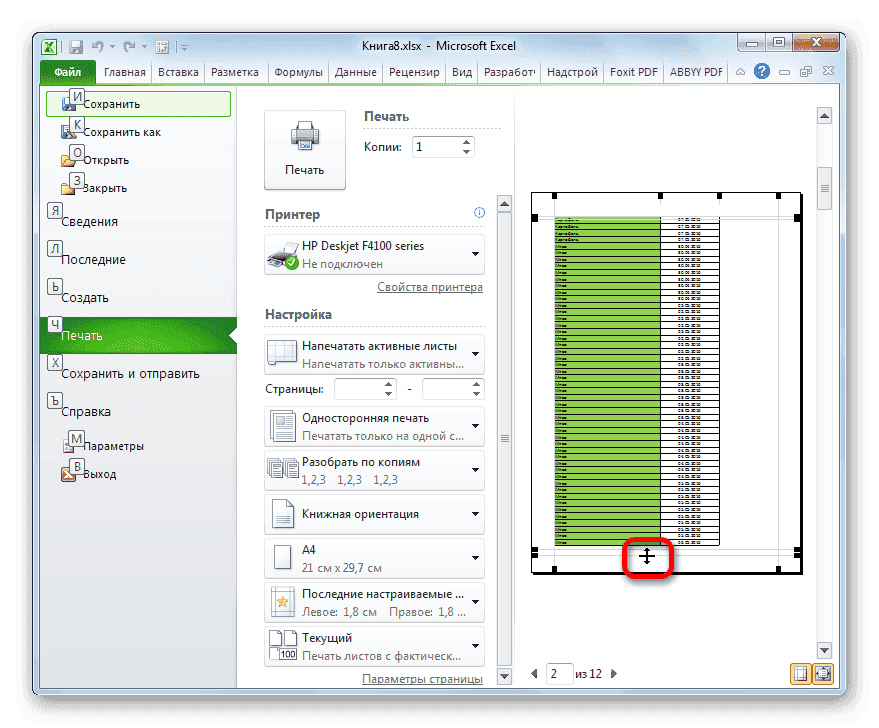Viewport: 879px width, 728px height.
Task: Switch to the Вставка ribbon tab
Action: [178, 71]
